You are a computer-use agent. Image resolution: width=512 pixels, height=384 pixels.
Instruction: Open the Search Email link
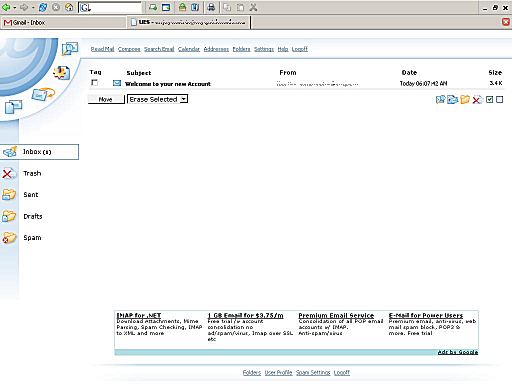tap(159, 49)
